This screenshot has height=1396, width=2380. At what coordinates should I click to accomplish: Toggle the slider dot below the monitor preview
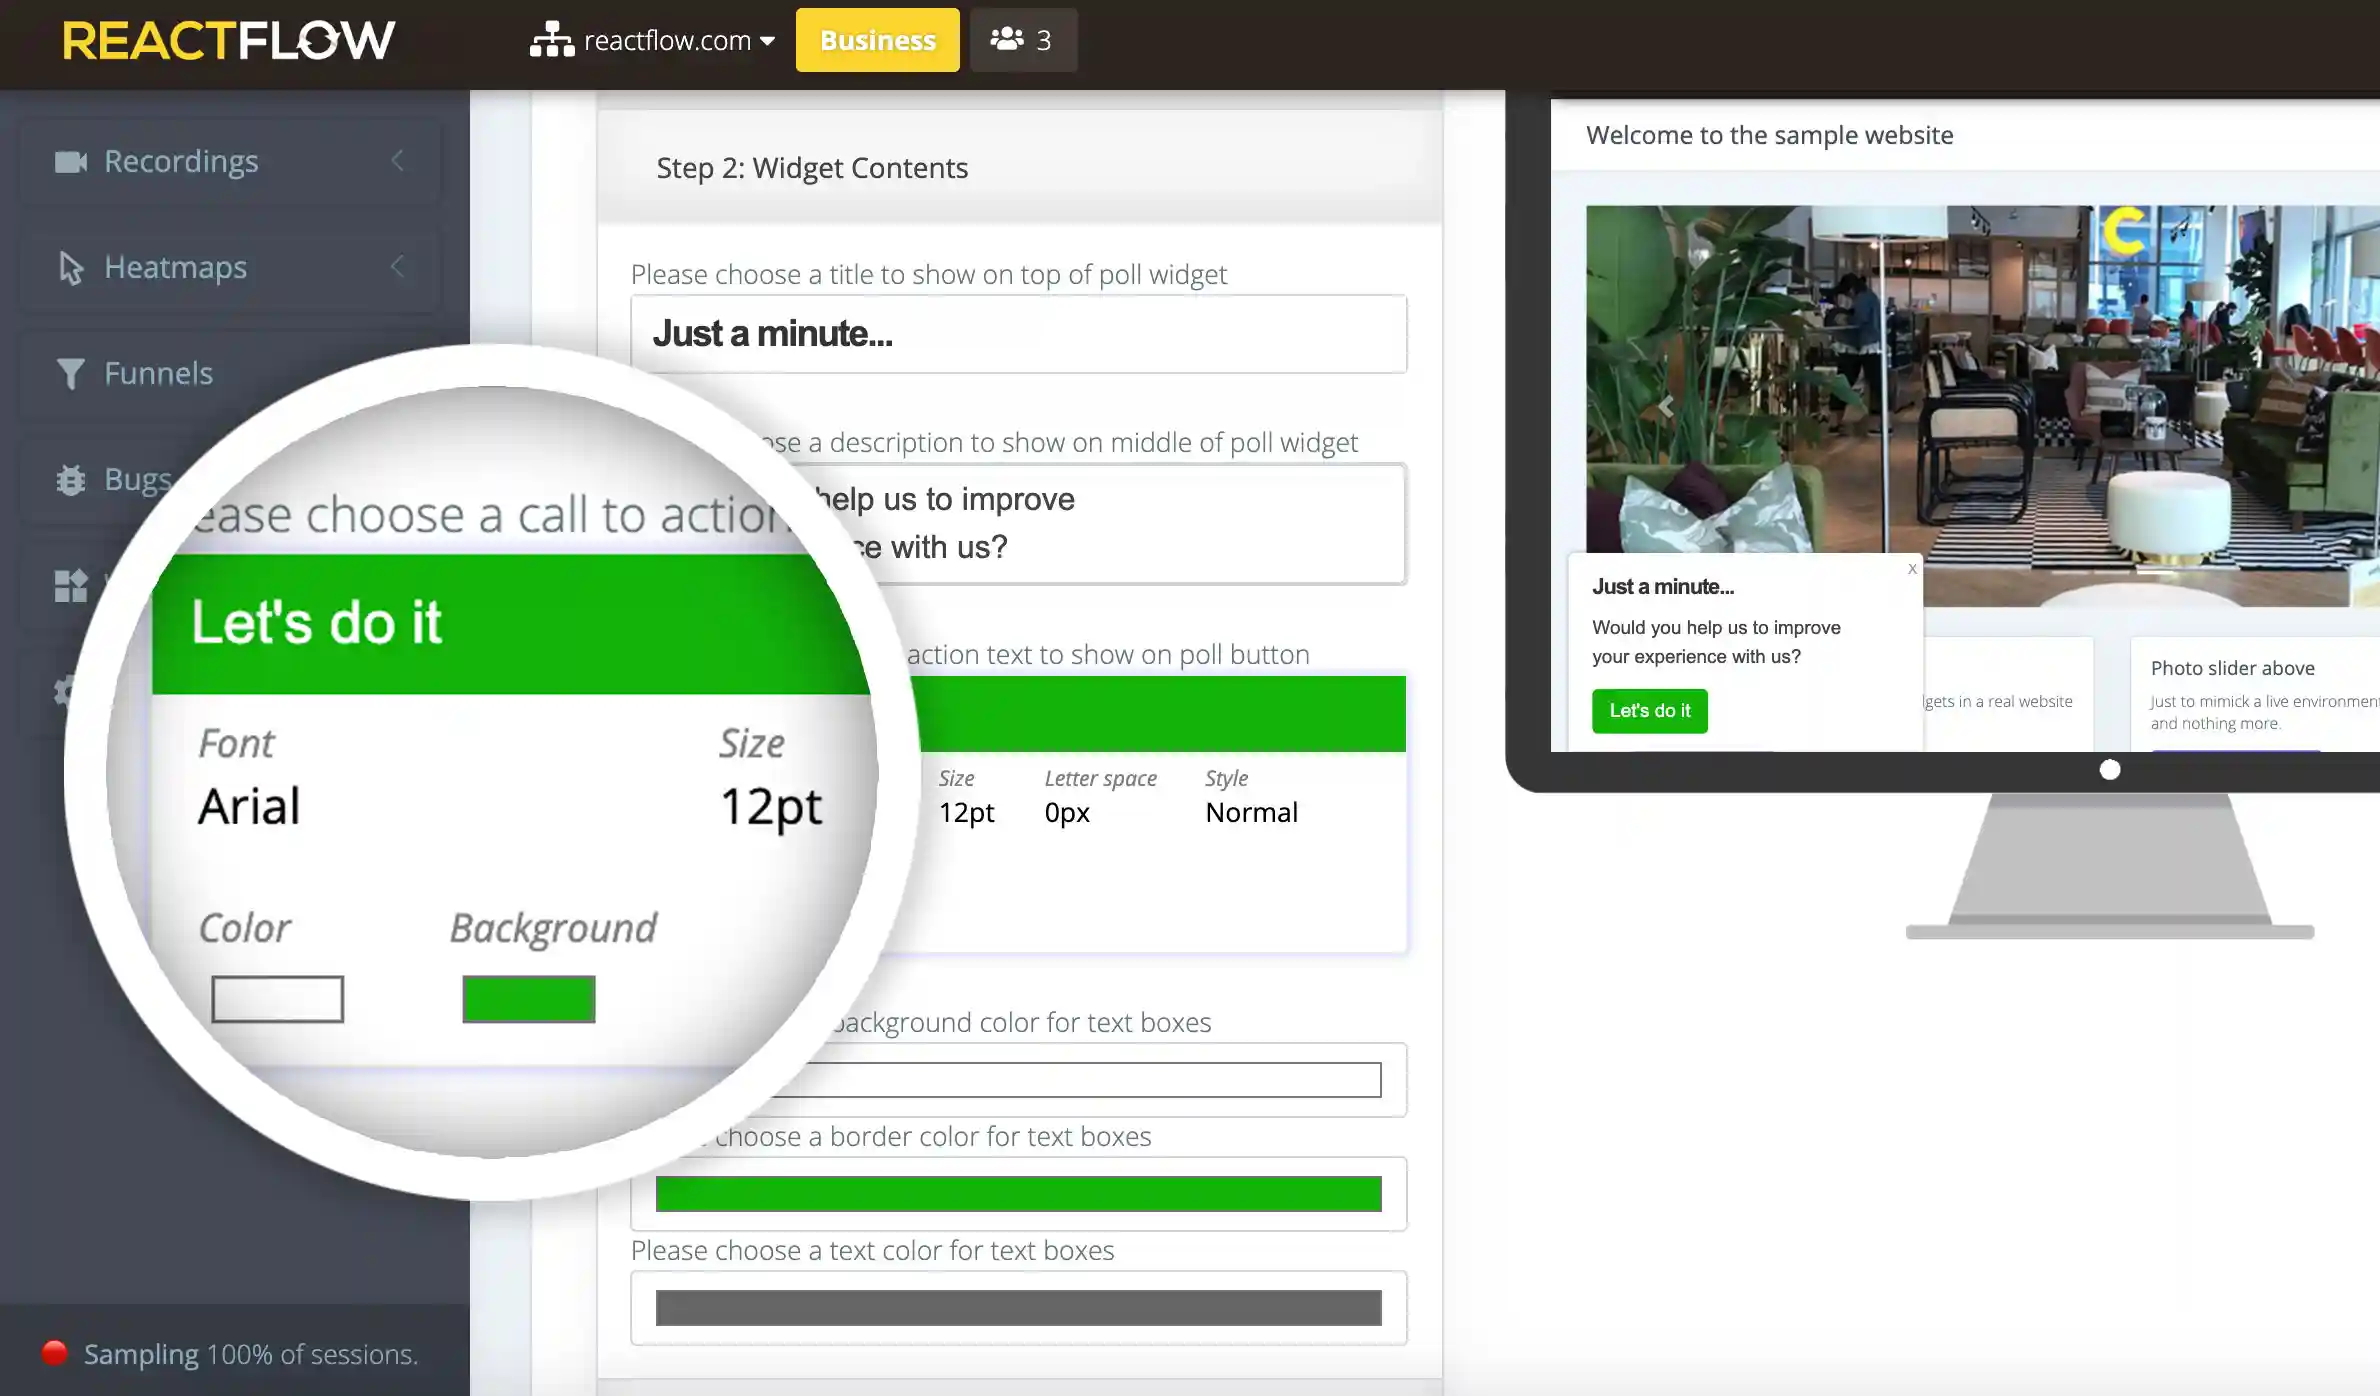pos(2110,768)
